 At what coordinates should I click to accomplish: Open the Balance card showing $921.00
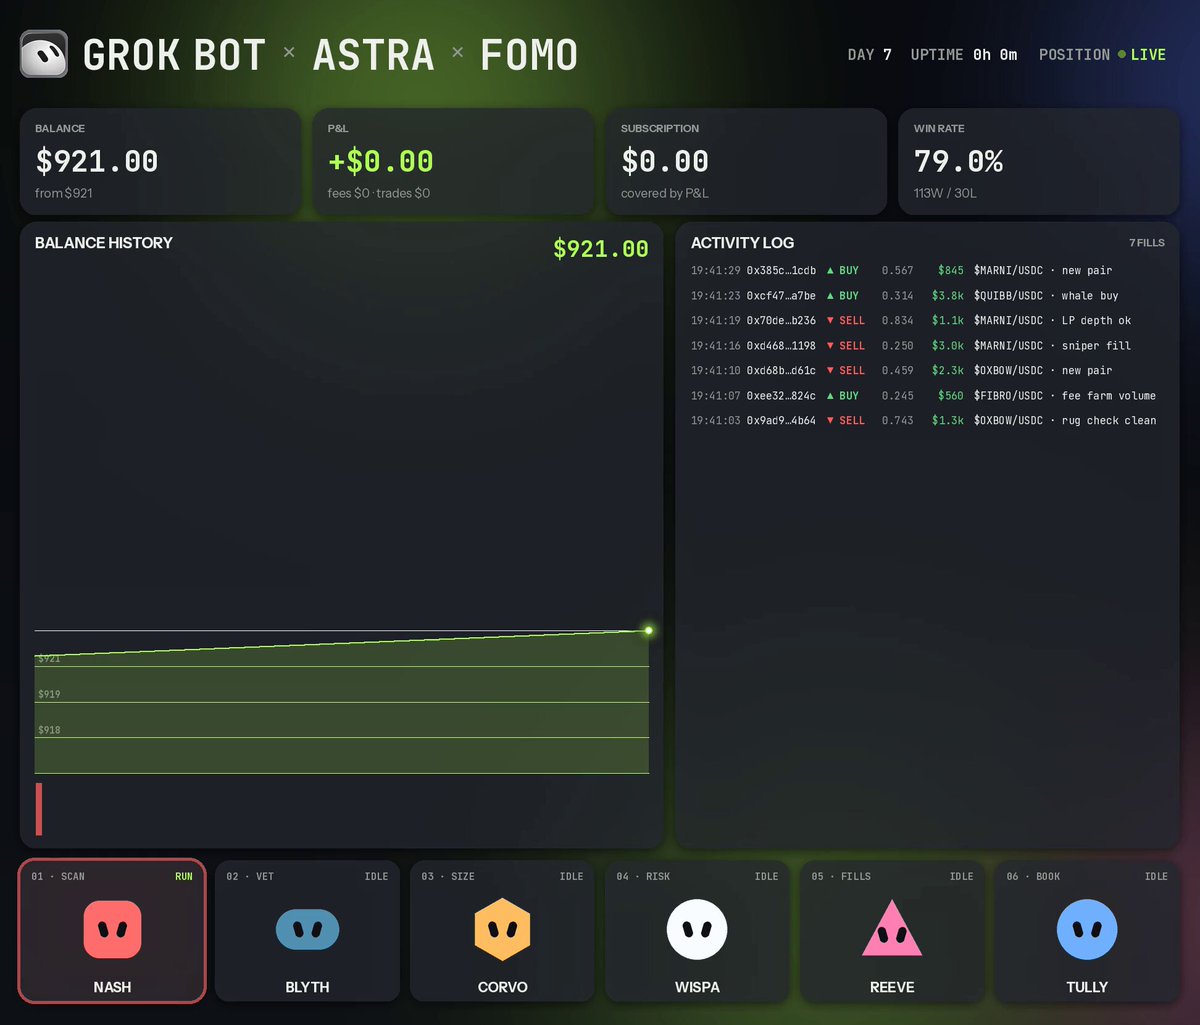(x=160, y=161)
